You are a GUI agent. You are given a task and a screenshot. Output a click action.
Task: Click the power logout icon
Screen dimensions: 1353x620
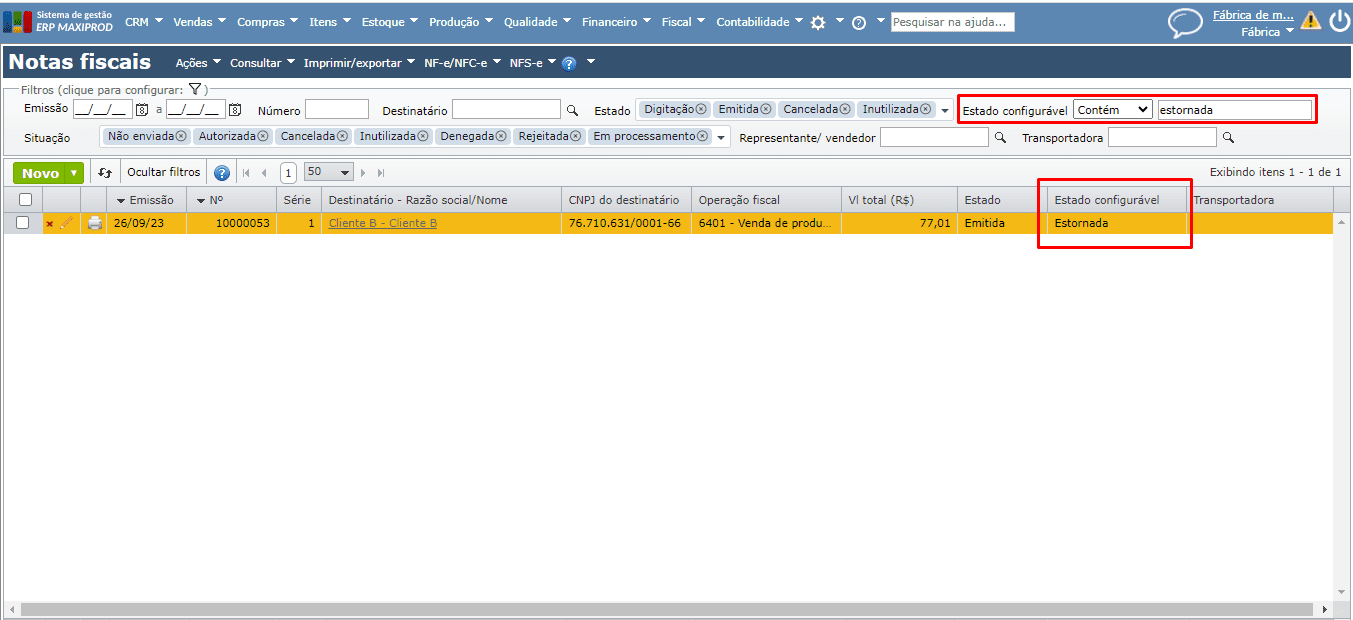pyautogui.click(x=1339, y=20)
